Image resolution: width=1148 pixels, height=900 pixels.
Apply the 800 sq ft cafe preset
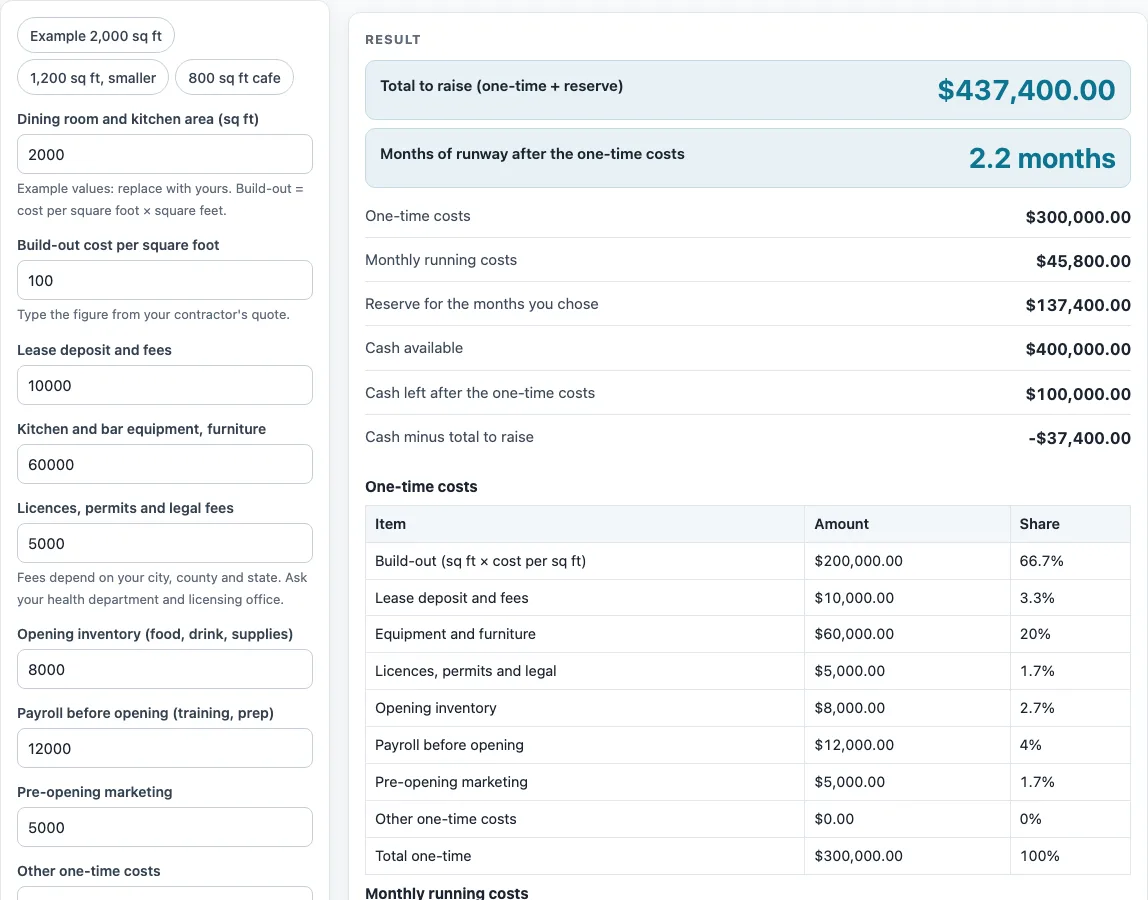click(234, 78)
